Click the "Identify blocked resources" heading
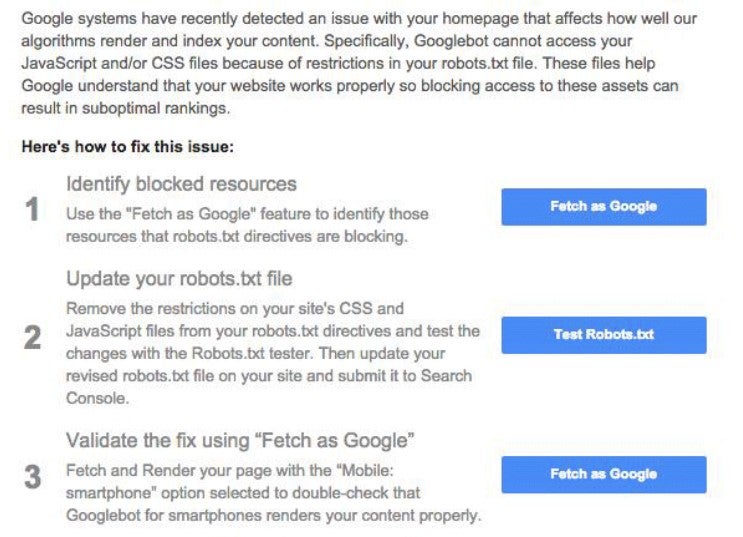Viewport: 743px width, 537px height. 181,184
